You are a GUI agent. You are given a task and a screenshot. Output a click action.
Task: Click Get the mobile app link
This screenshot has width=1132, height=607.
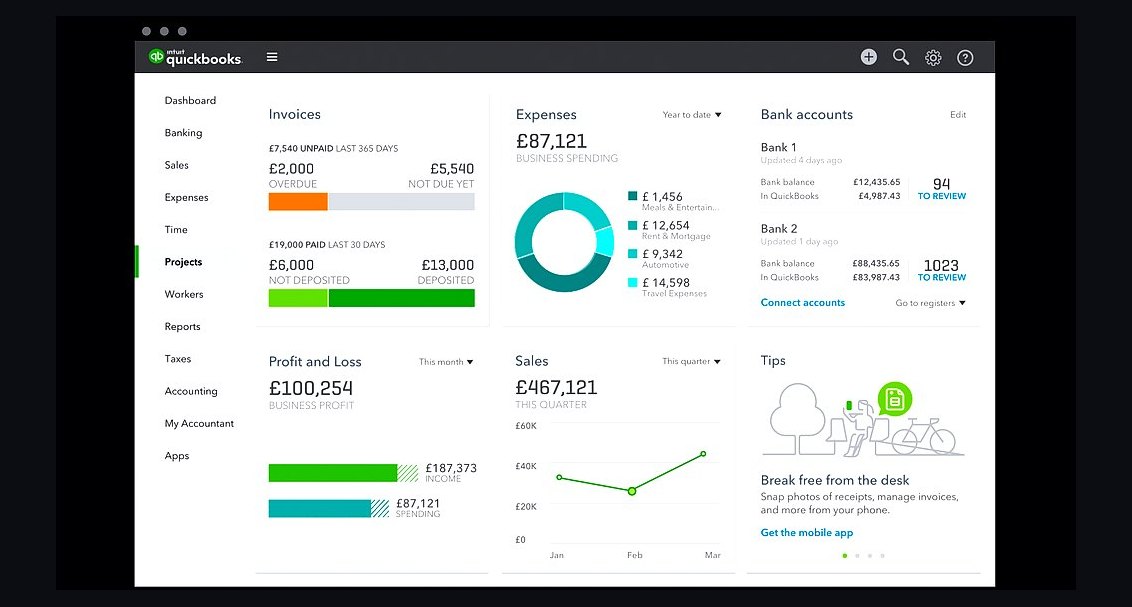coord(806,533)
